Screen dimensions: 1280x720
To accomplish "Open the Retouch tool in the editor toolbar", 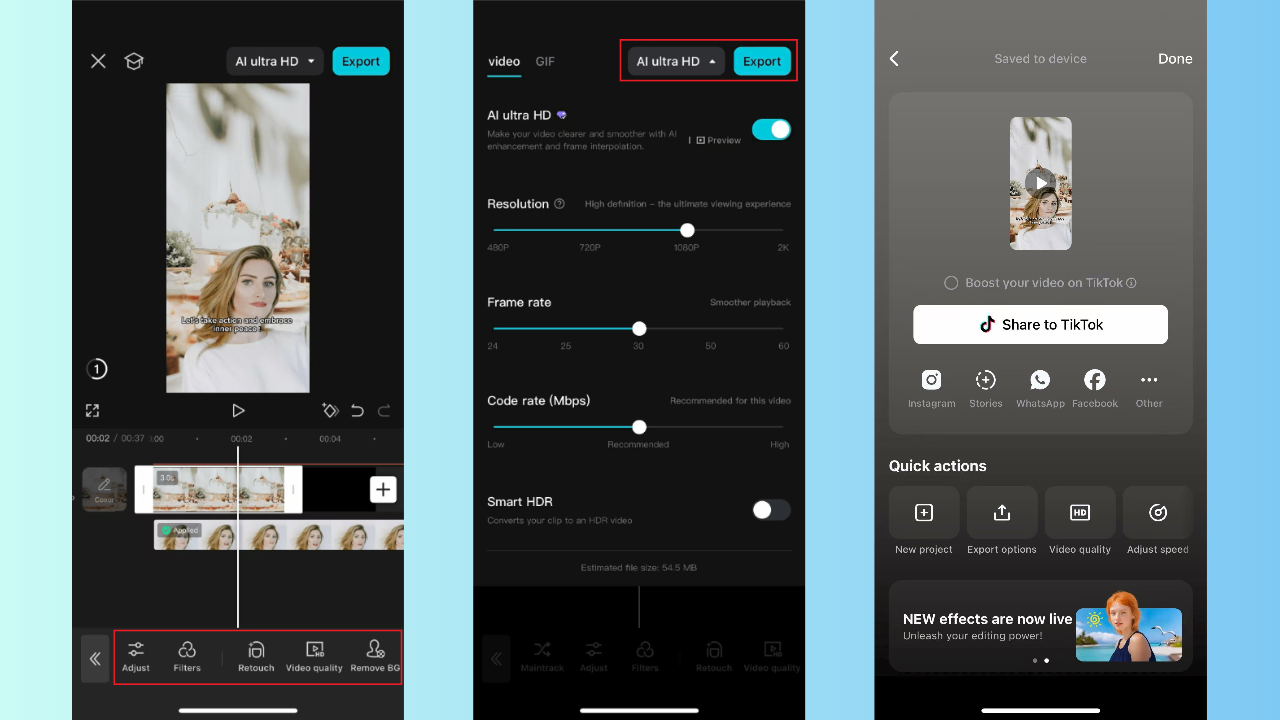I will tap(256, 657).
